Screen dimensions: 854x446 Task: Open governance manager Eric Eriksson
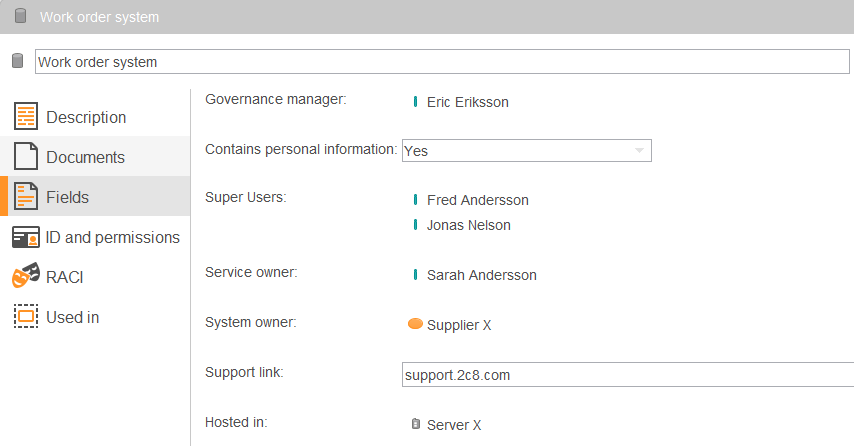tap(467, 101)
